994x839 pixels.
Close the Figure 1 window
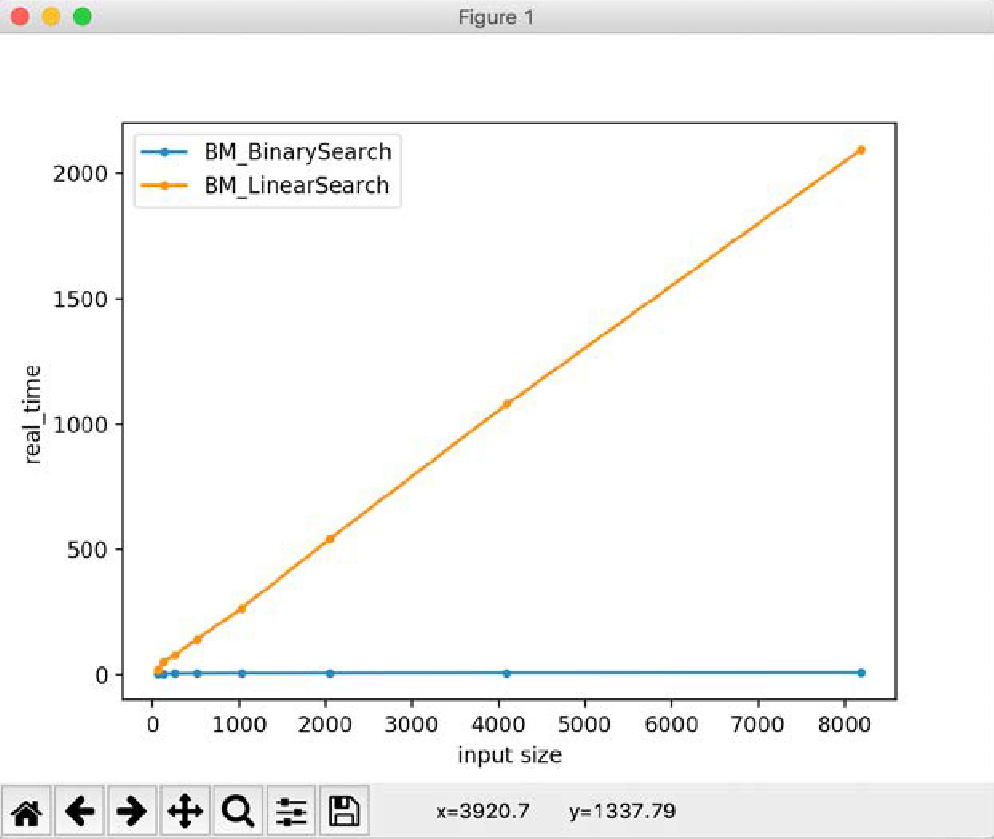click(19, 17)
